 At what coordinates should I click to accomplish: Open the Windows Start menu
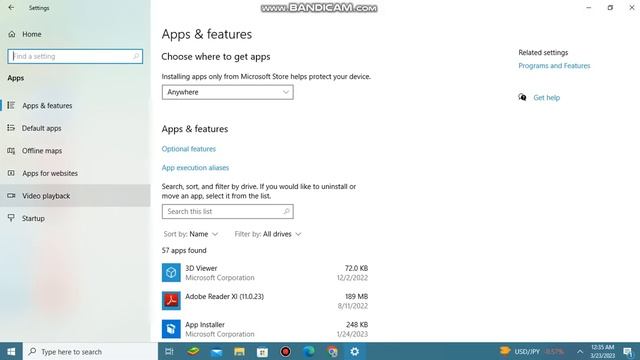point(11,351)
